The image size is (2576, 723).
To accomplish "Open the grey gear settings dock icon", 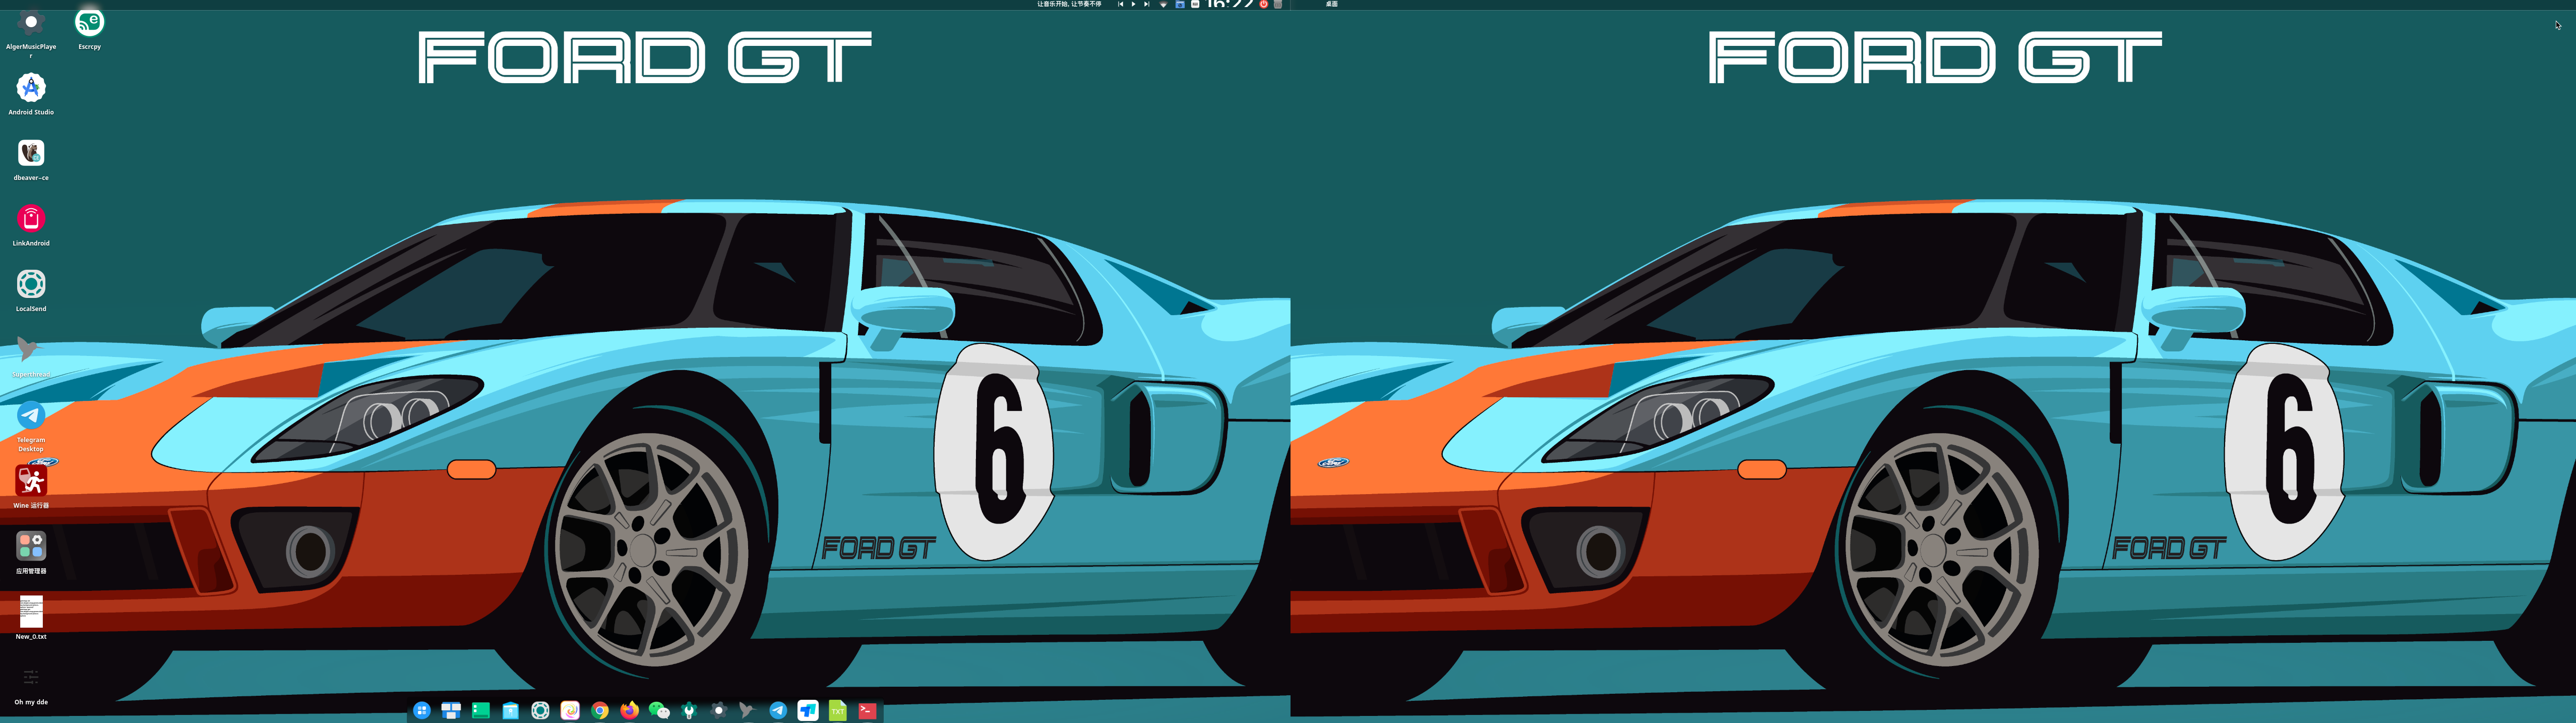I will [x=718, y=710].
